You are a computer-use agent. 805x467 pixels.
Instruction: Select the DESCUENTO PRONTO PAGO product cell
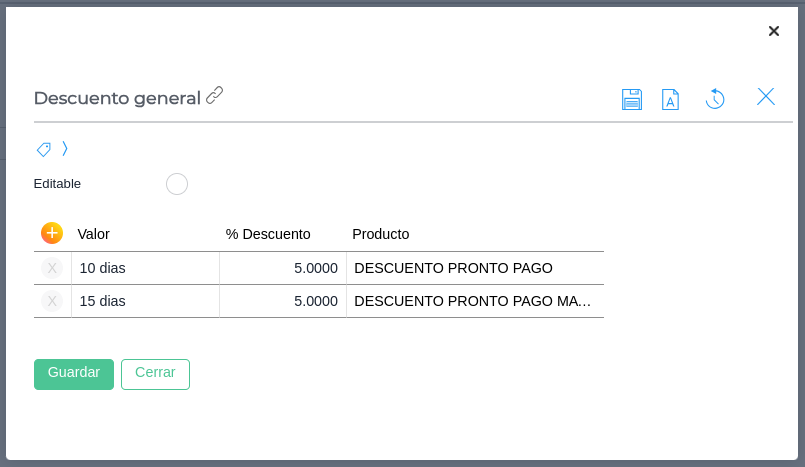[474, 268]
